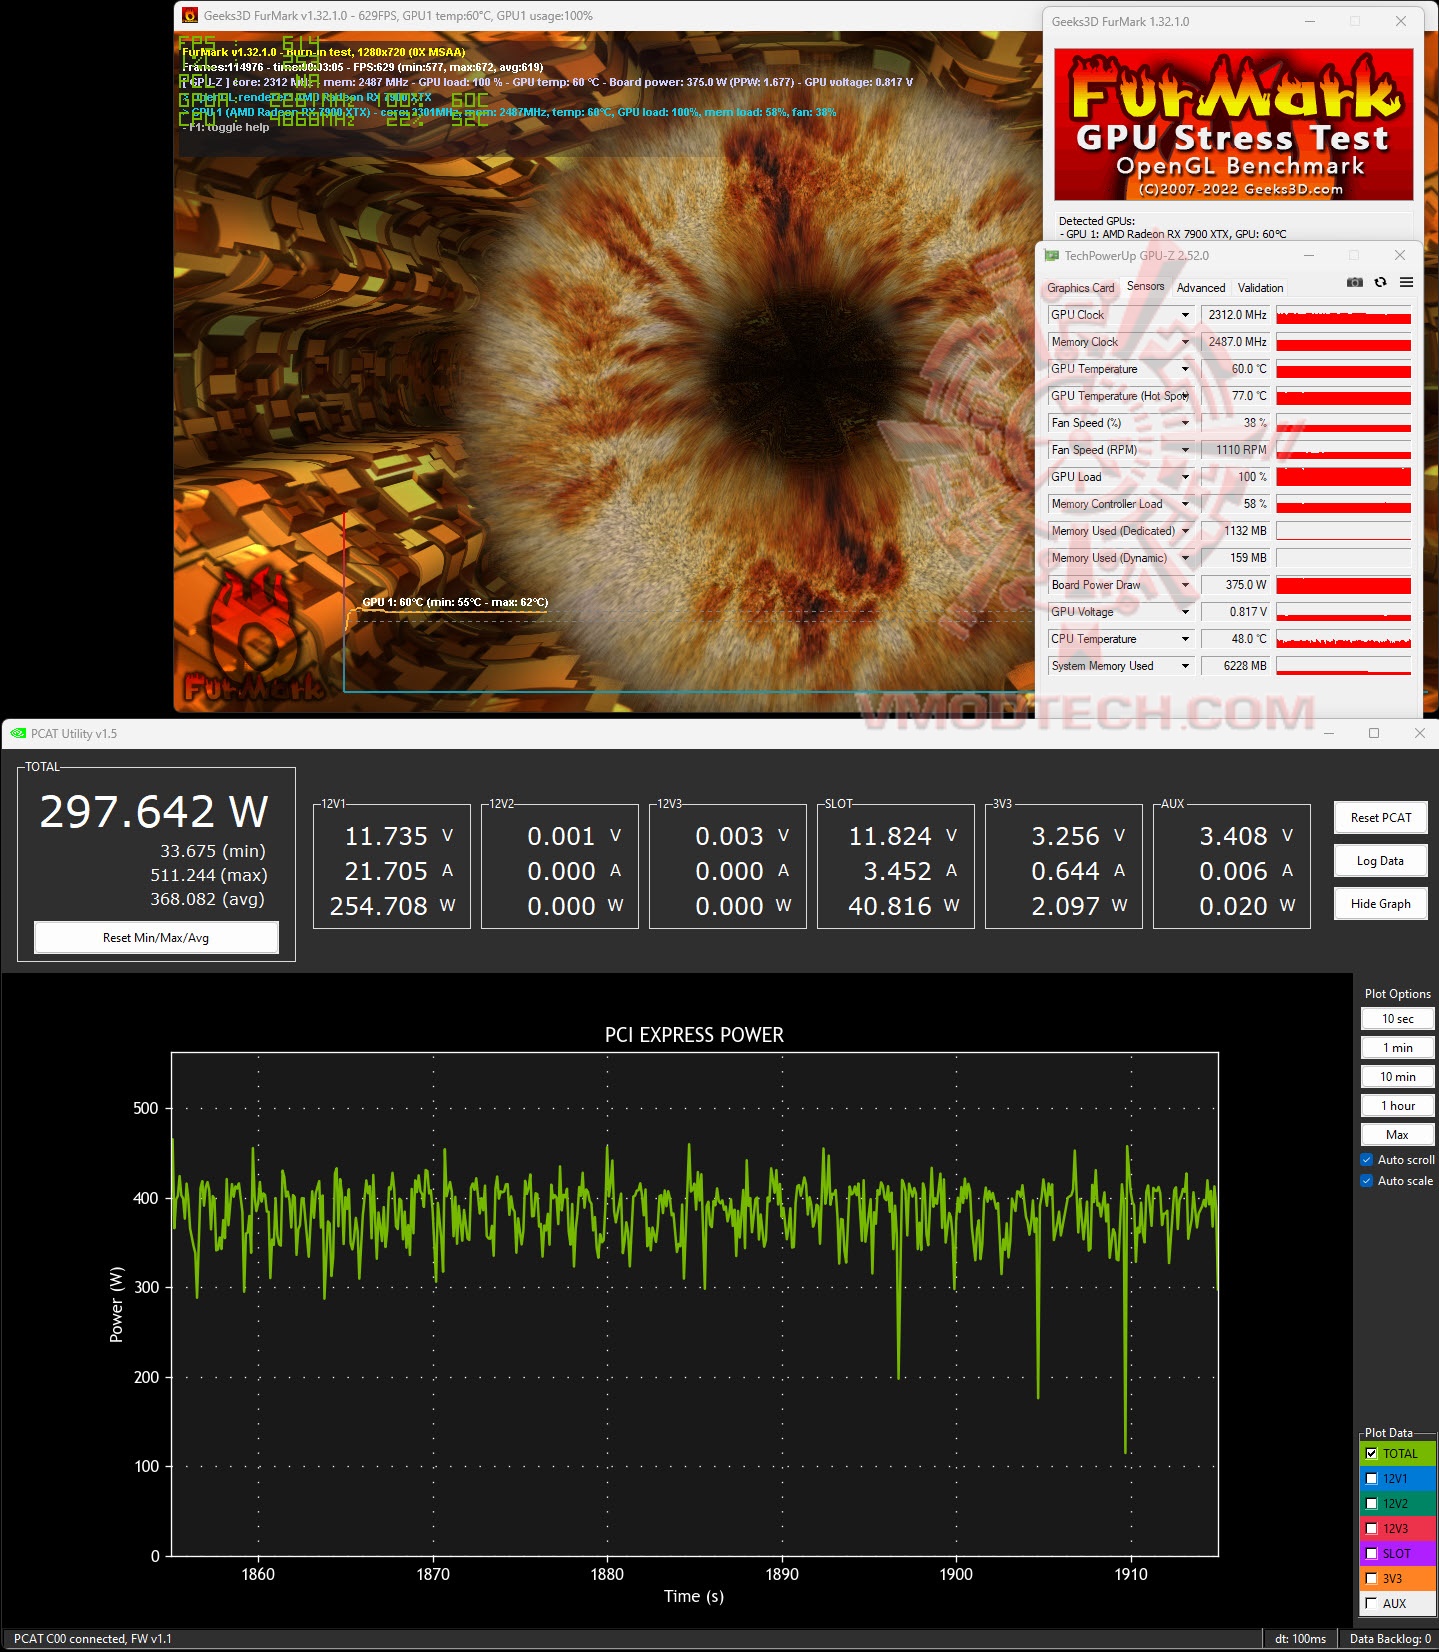Select the Sensors tab in GPU-Z
Image resolution: width=1439 pixels, height=1652 pixels.
1145,286
